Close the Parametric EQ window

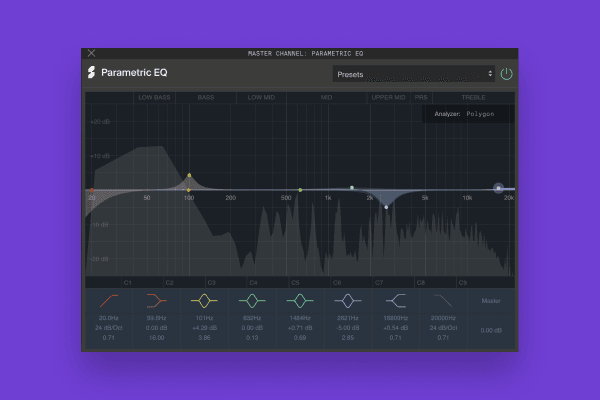pos(91,53)
